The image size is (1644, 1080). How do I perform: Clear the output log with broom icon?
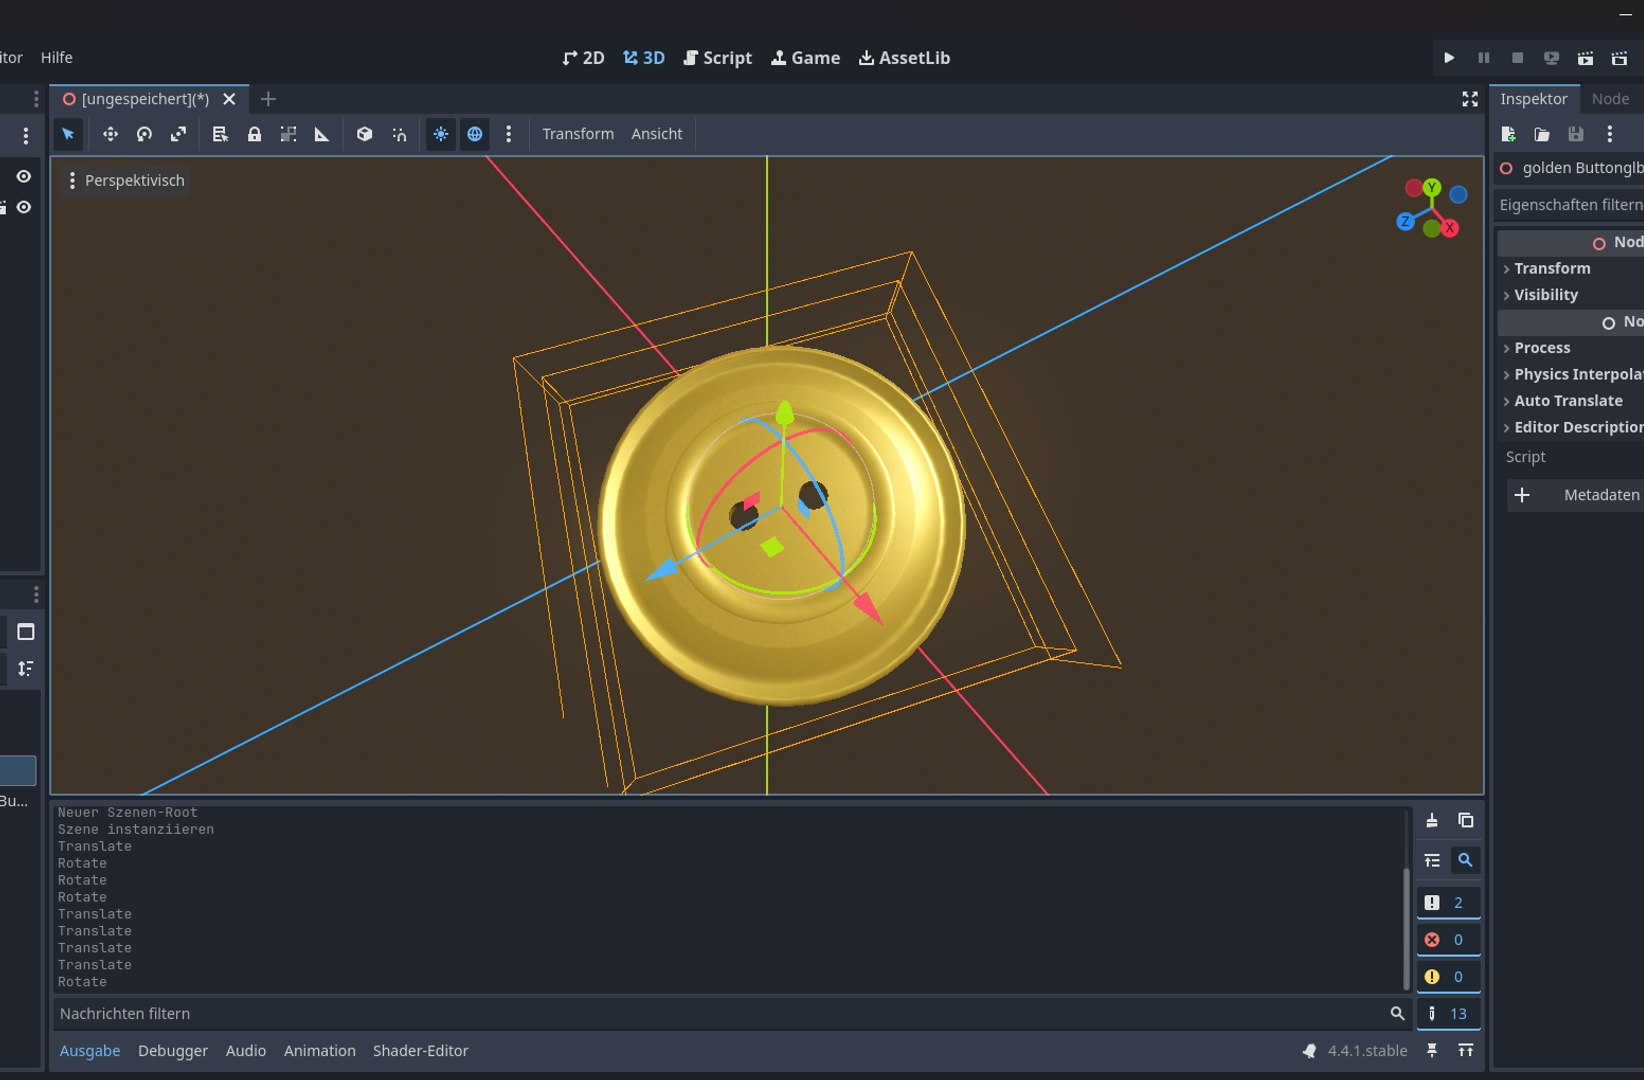(1432, 821)
